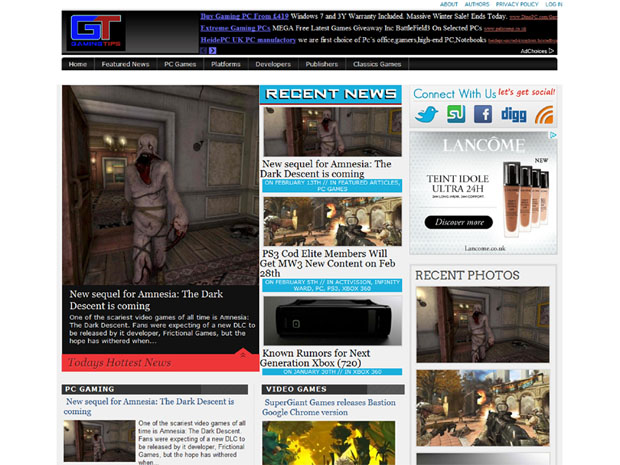Click the PS3 Cod post date and tags line
The image size is (620, 465).
[332, 285]
